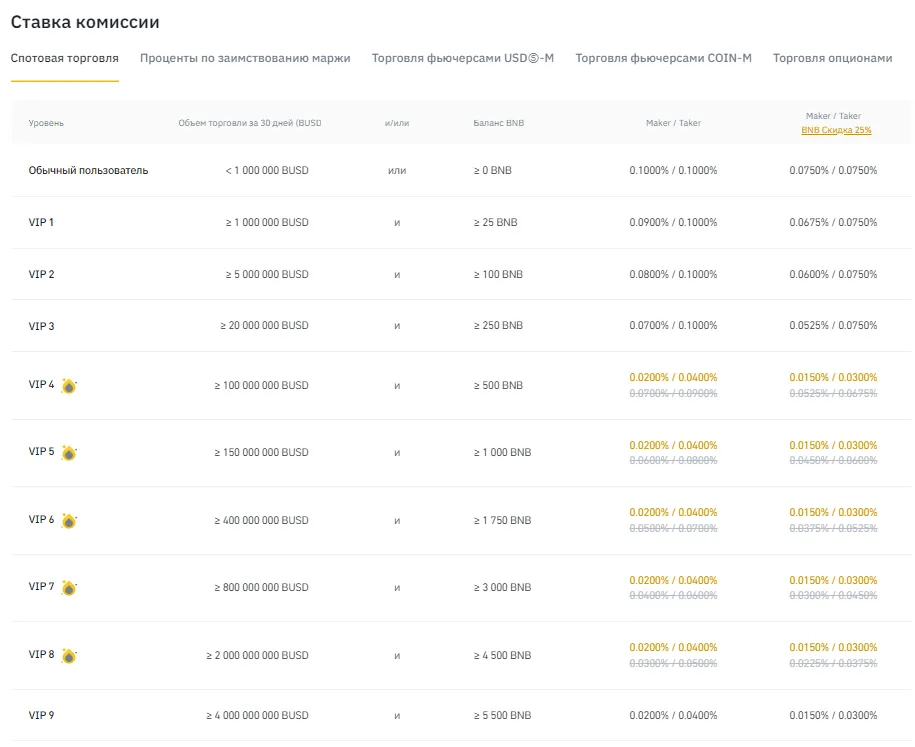
Task: Click the active Спотовая торговля tab
Action: coord(64,58)
